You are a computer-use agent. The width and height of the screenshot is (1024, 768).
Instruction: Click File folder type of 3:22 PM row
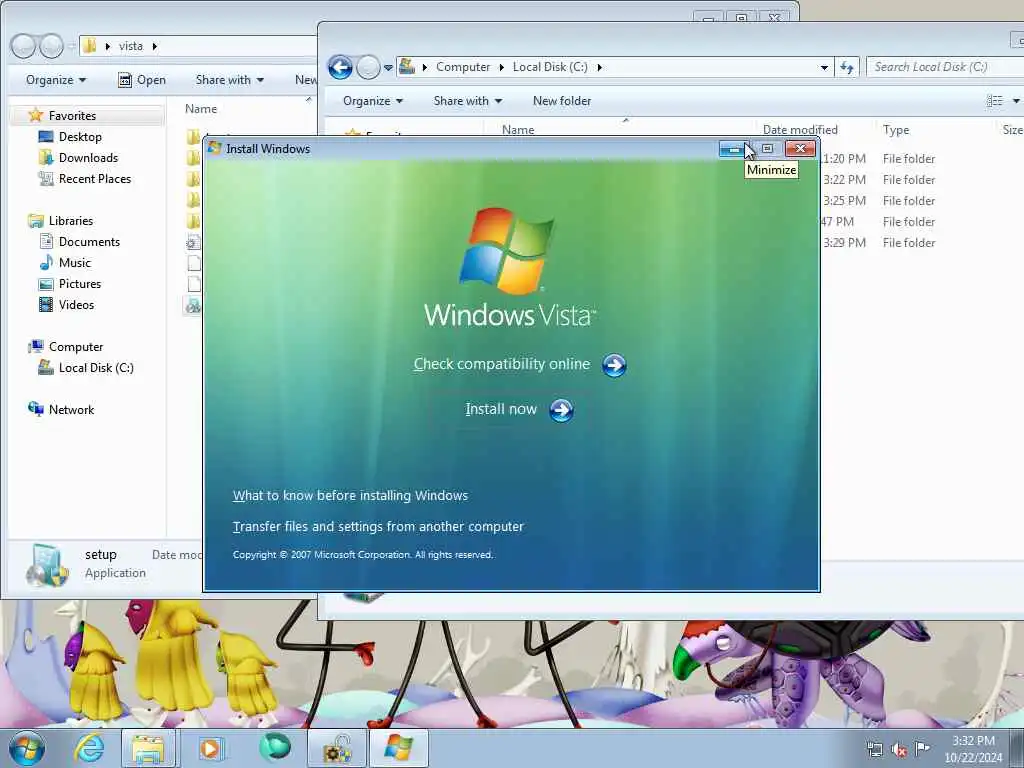coord(908,180)
